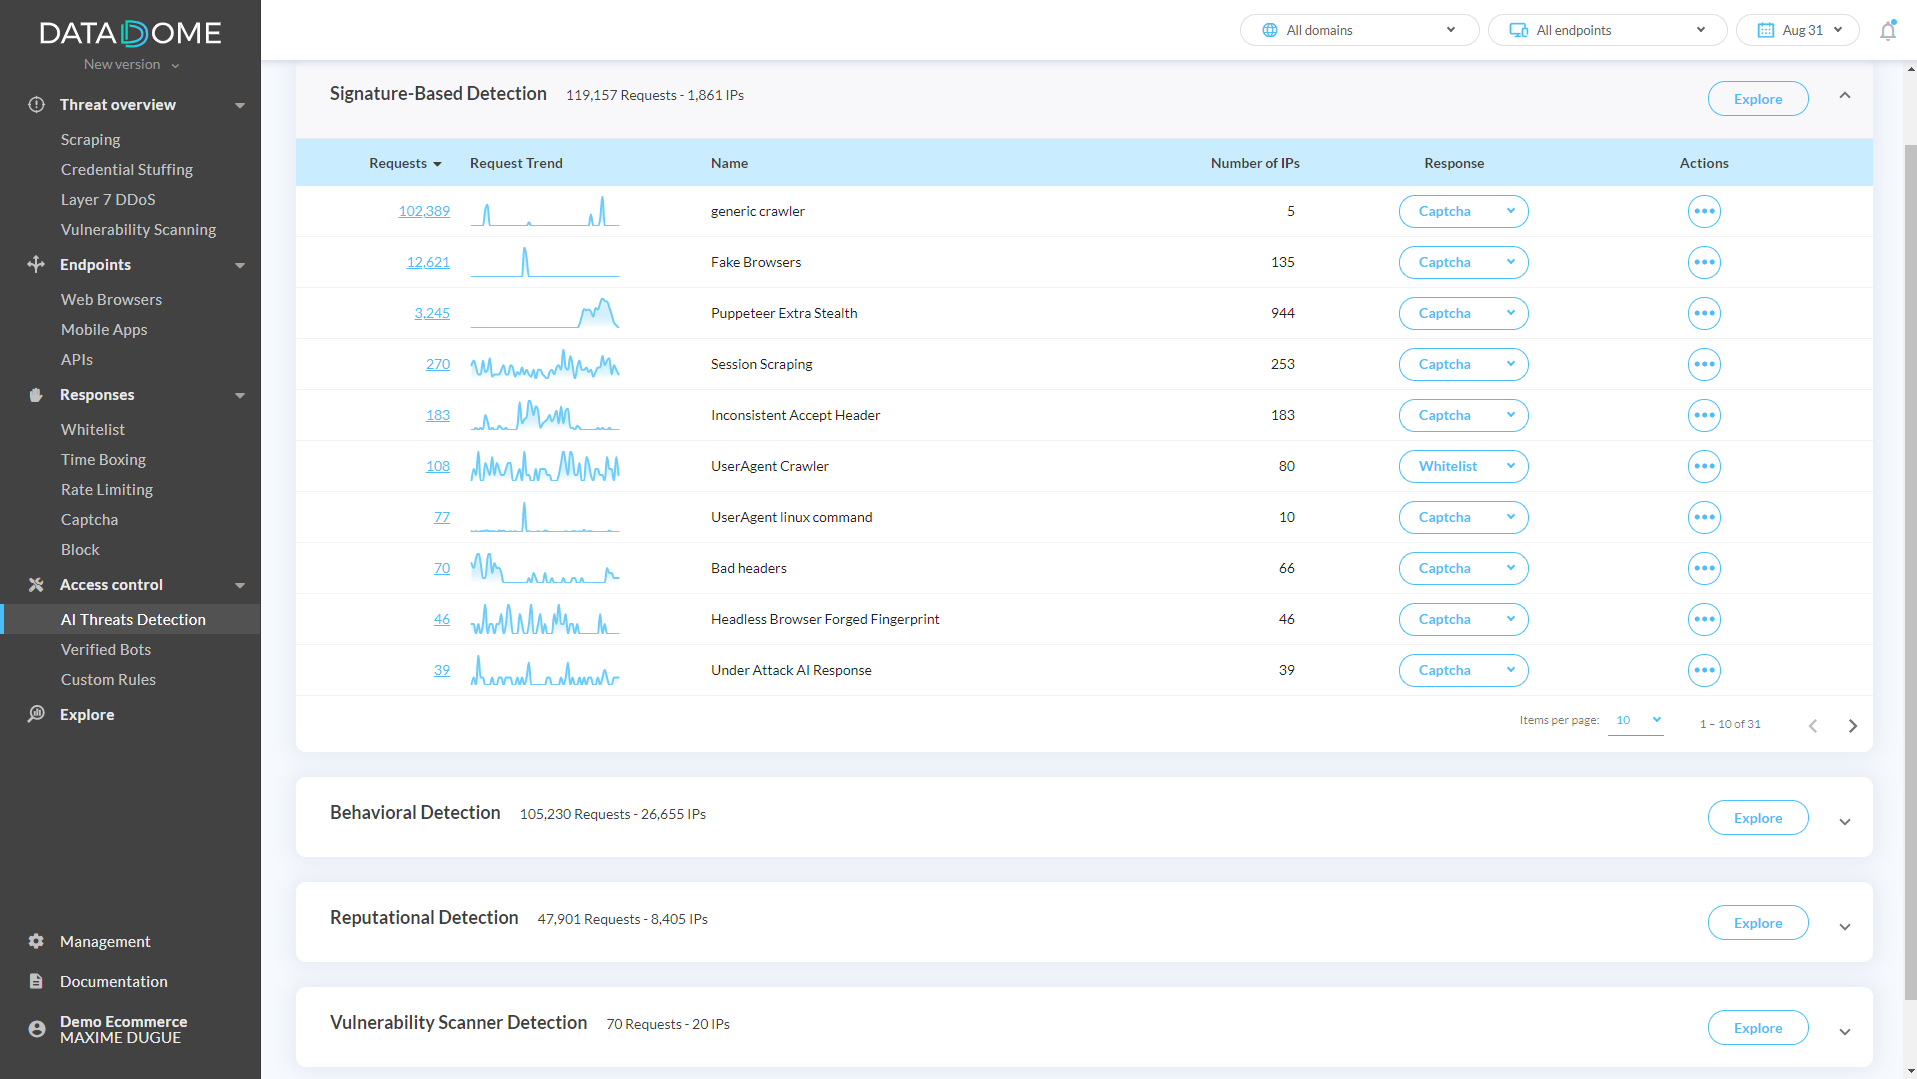Viewport: 1917px width, 1079px height.
Task: Explore Signature-Based Detection
Action: click(x=1757, y=98)
